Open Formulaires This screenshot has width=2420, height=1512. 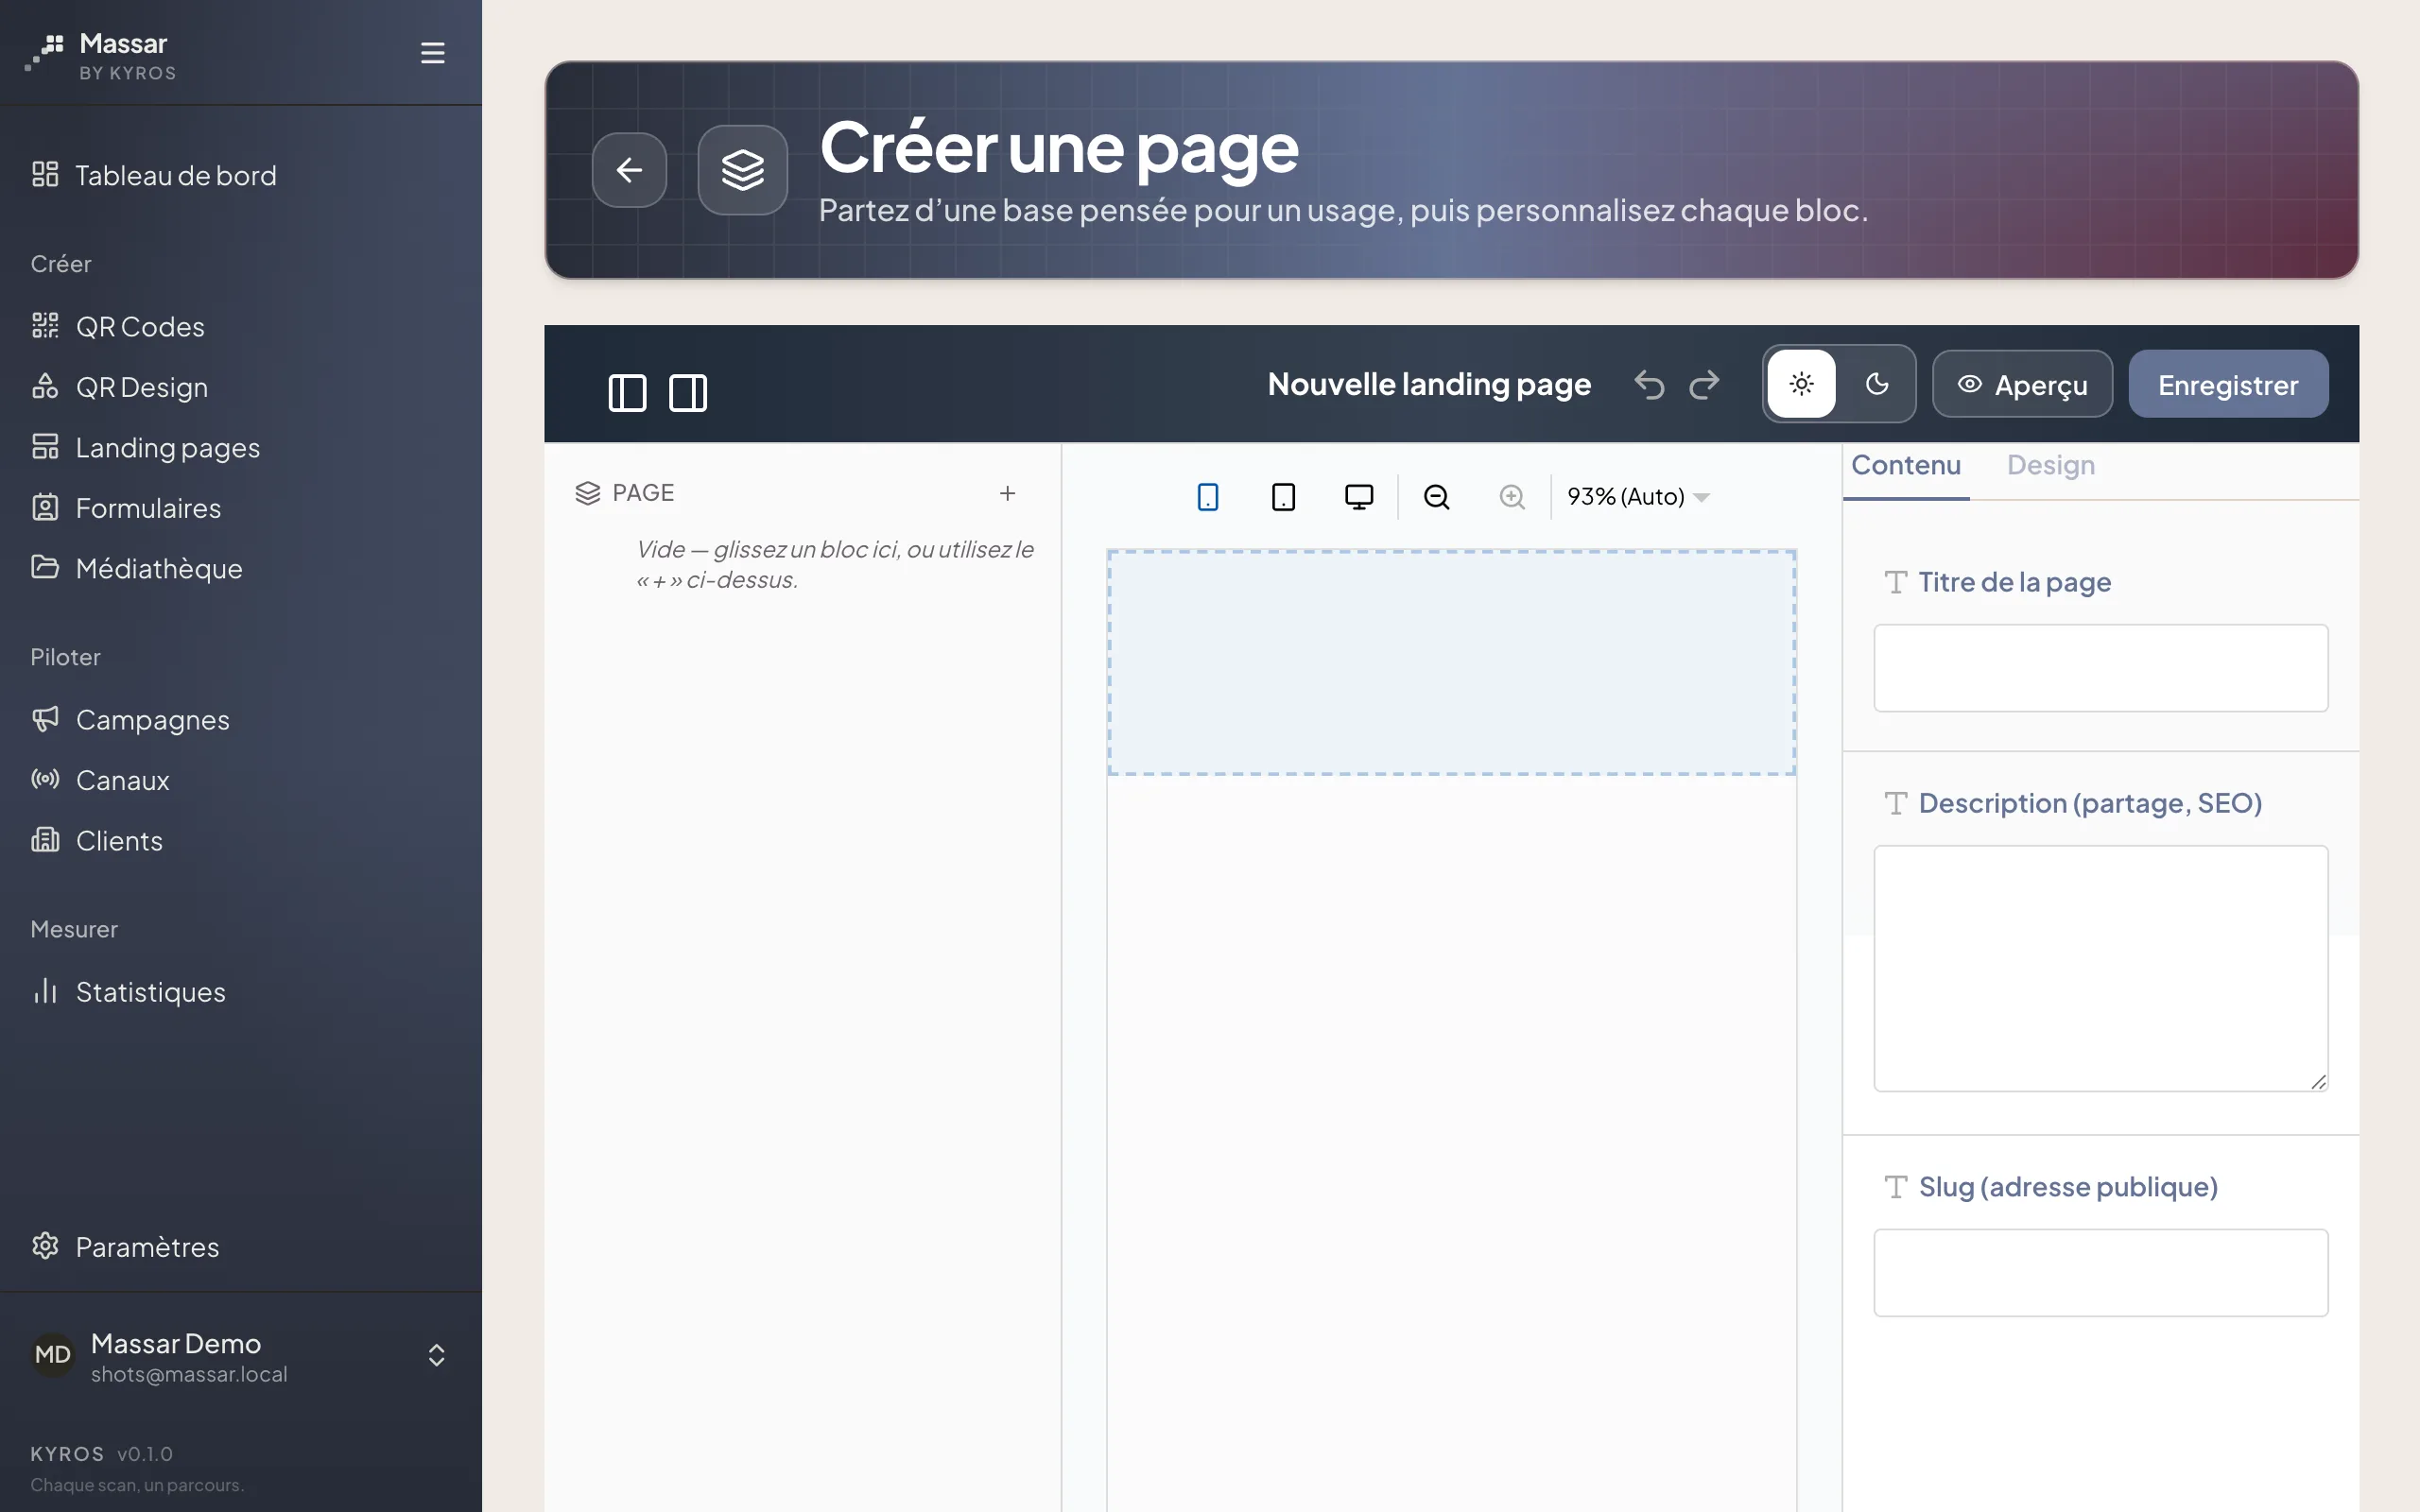pyautogui.click(x=240, y=508)
